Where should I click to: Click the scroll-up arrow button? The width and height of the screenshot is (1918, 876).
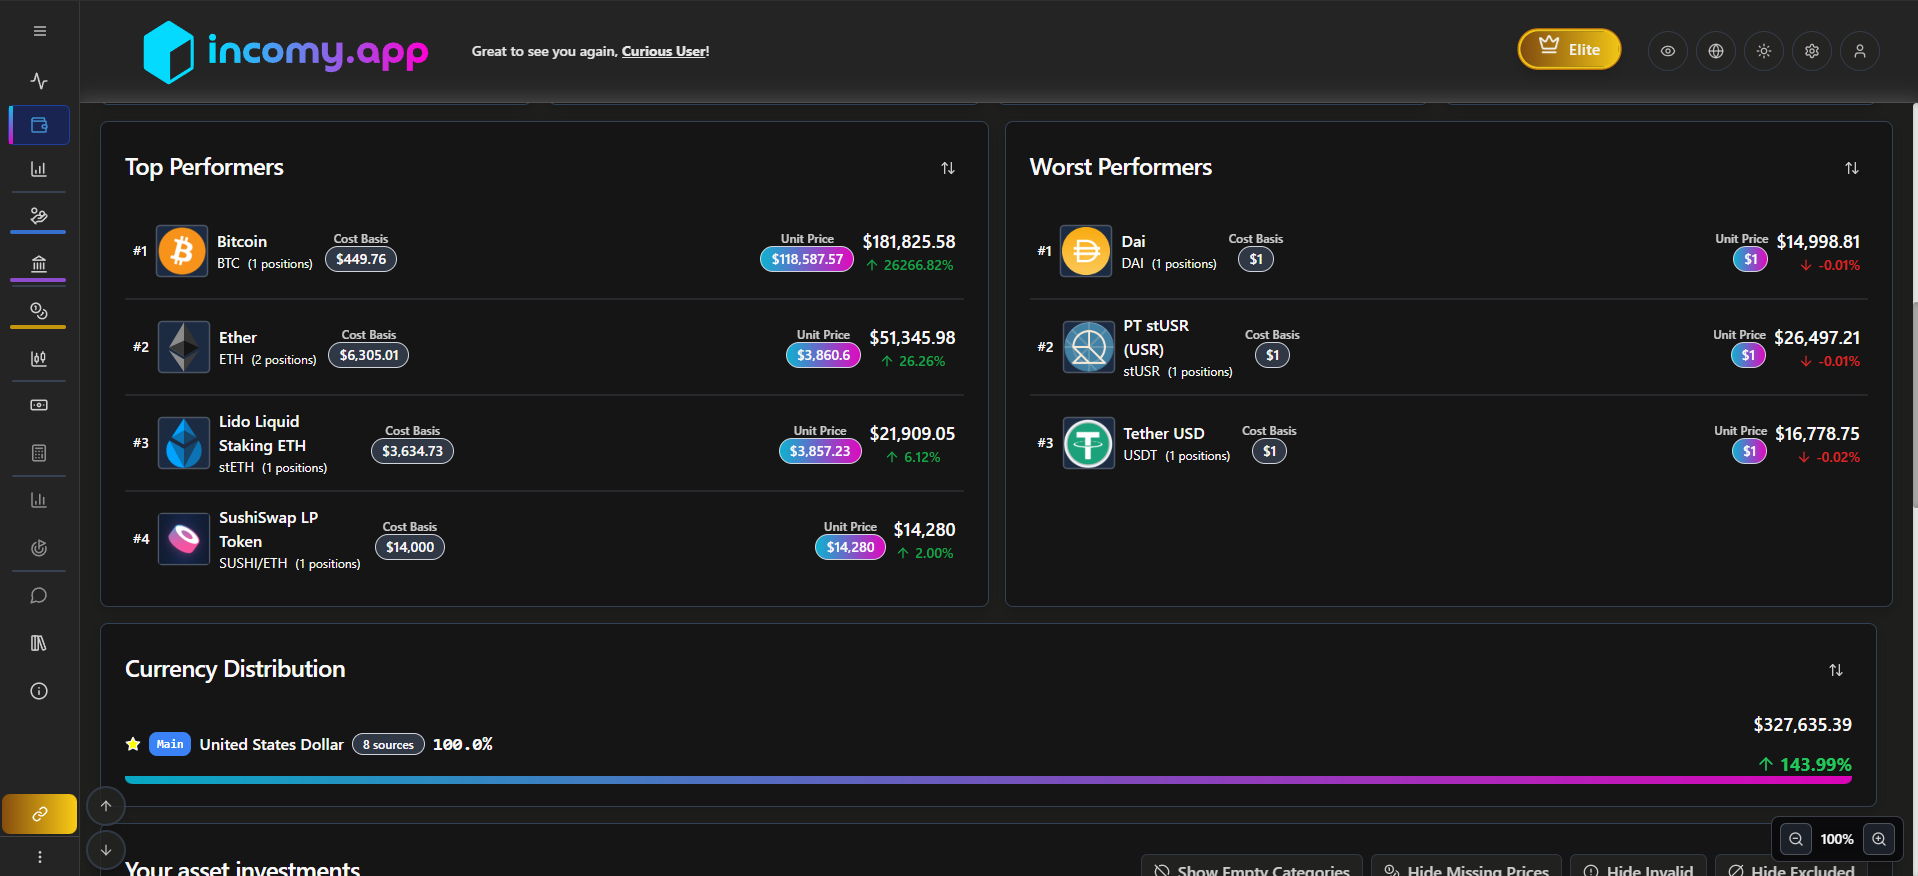point(106,806)
